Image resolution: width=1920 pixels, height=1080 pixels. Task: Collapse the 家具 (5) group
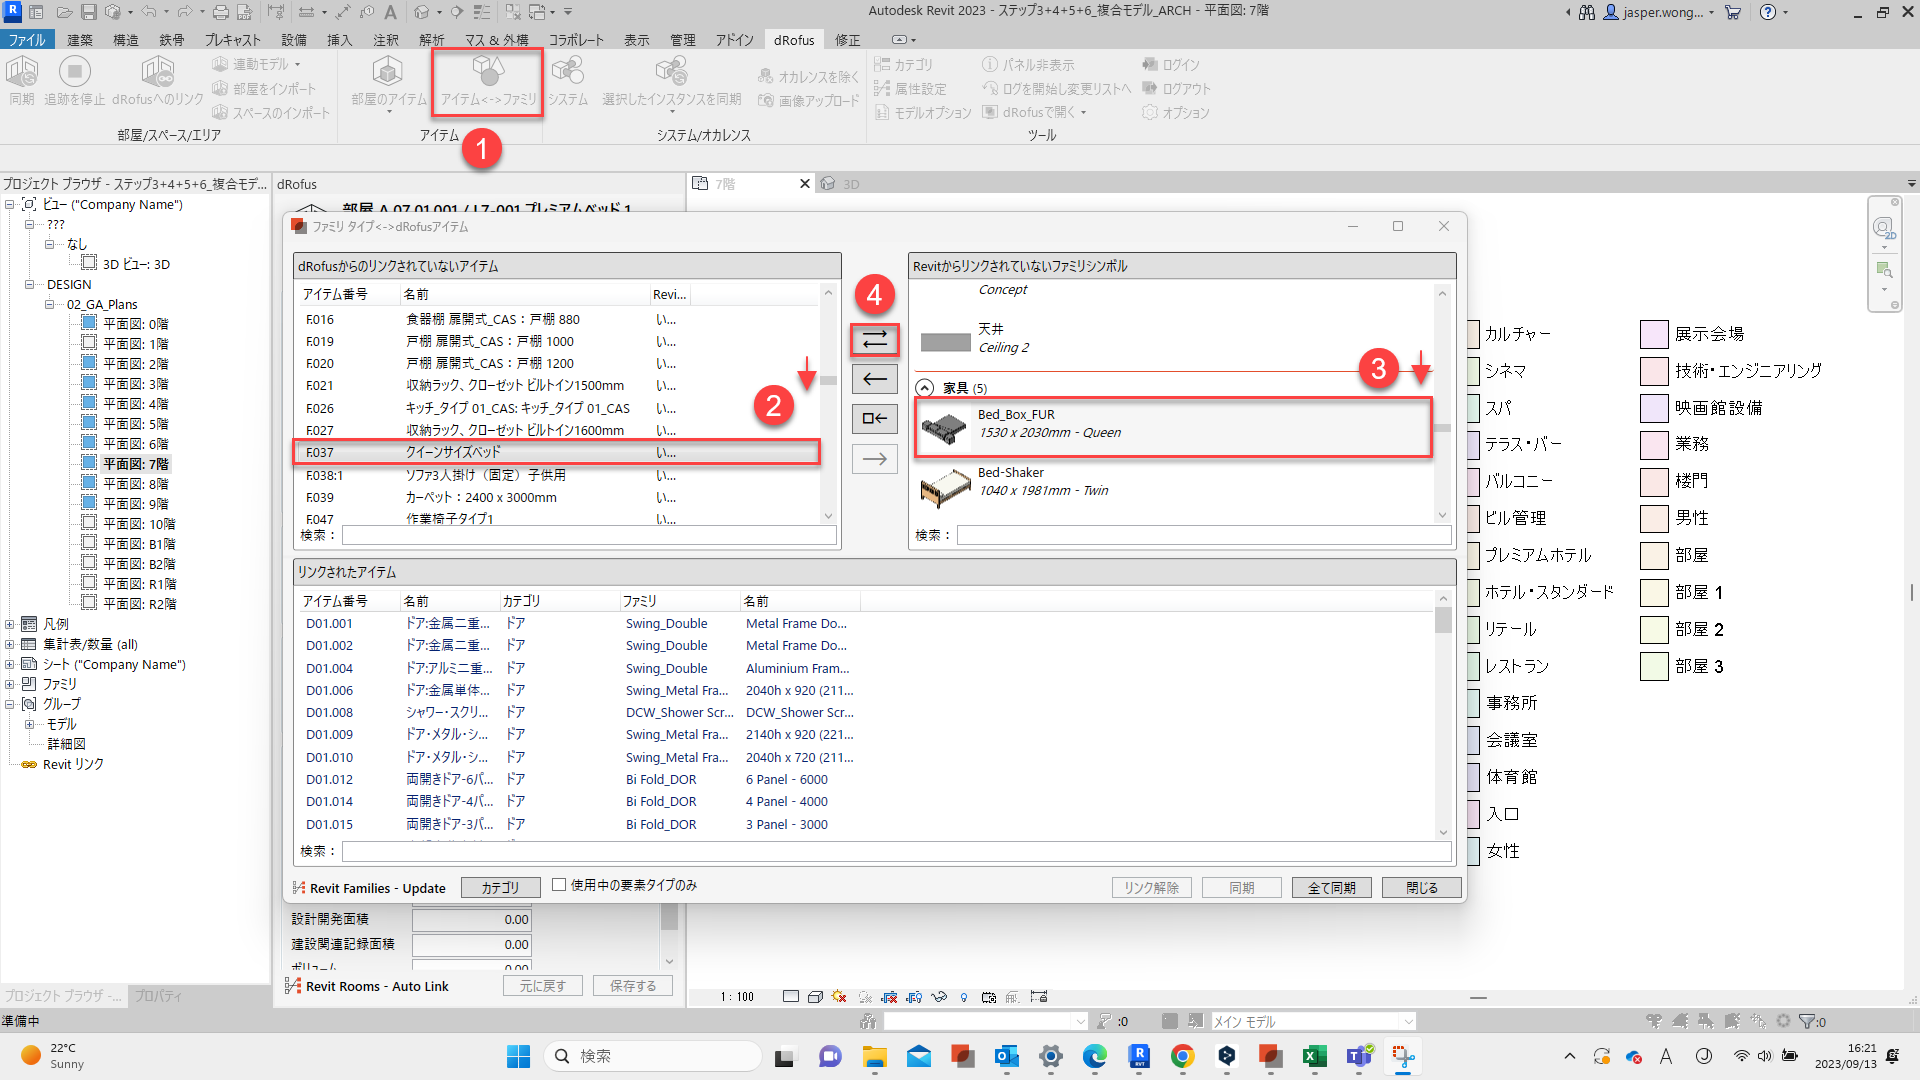click(925, 388)
